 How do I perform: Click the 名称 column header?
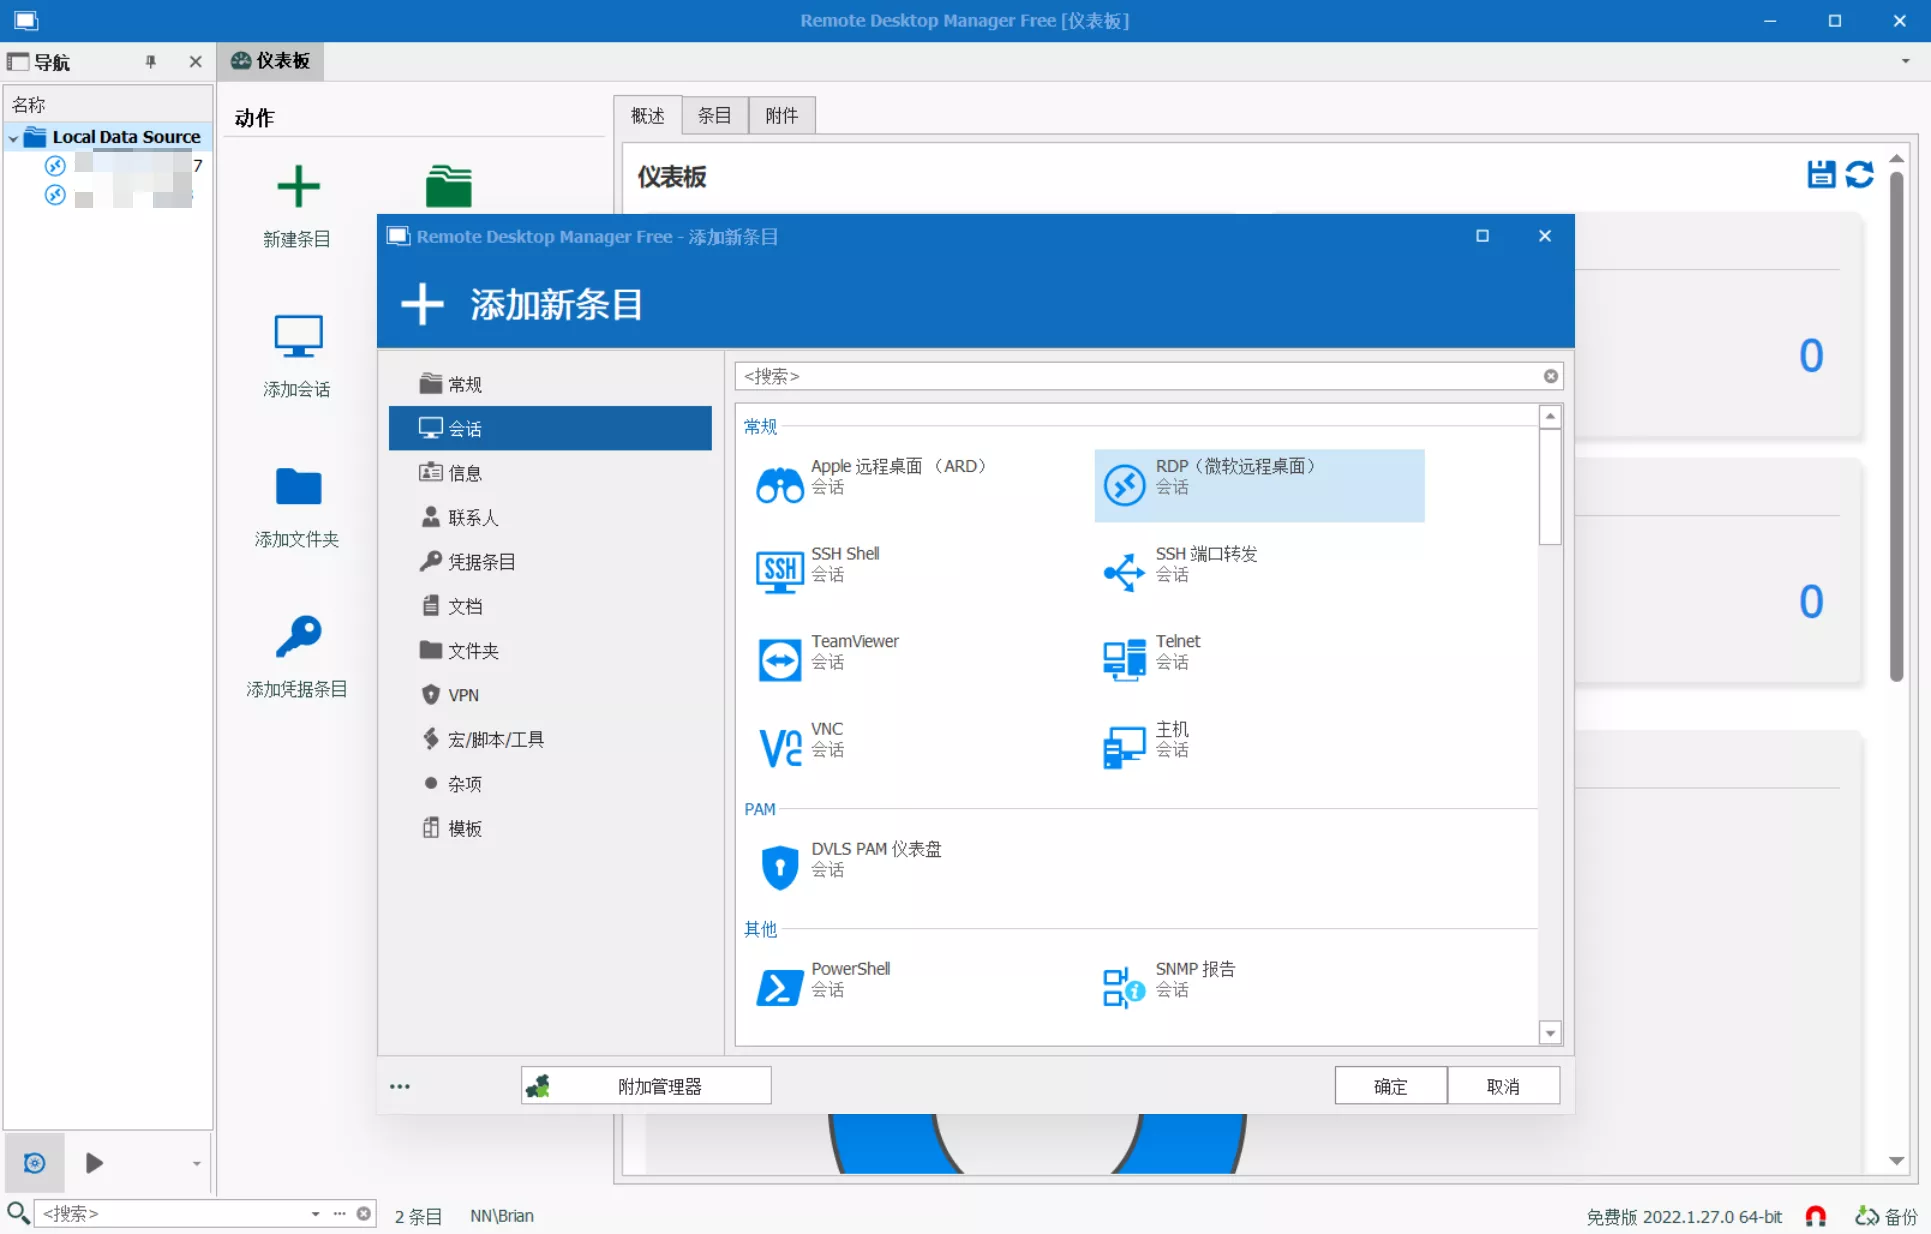coord(108,105)
